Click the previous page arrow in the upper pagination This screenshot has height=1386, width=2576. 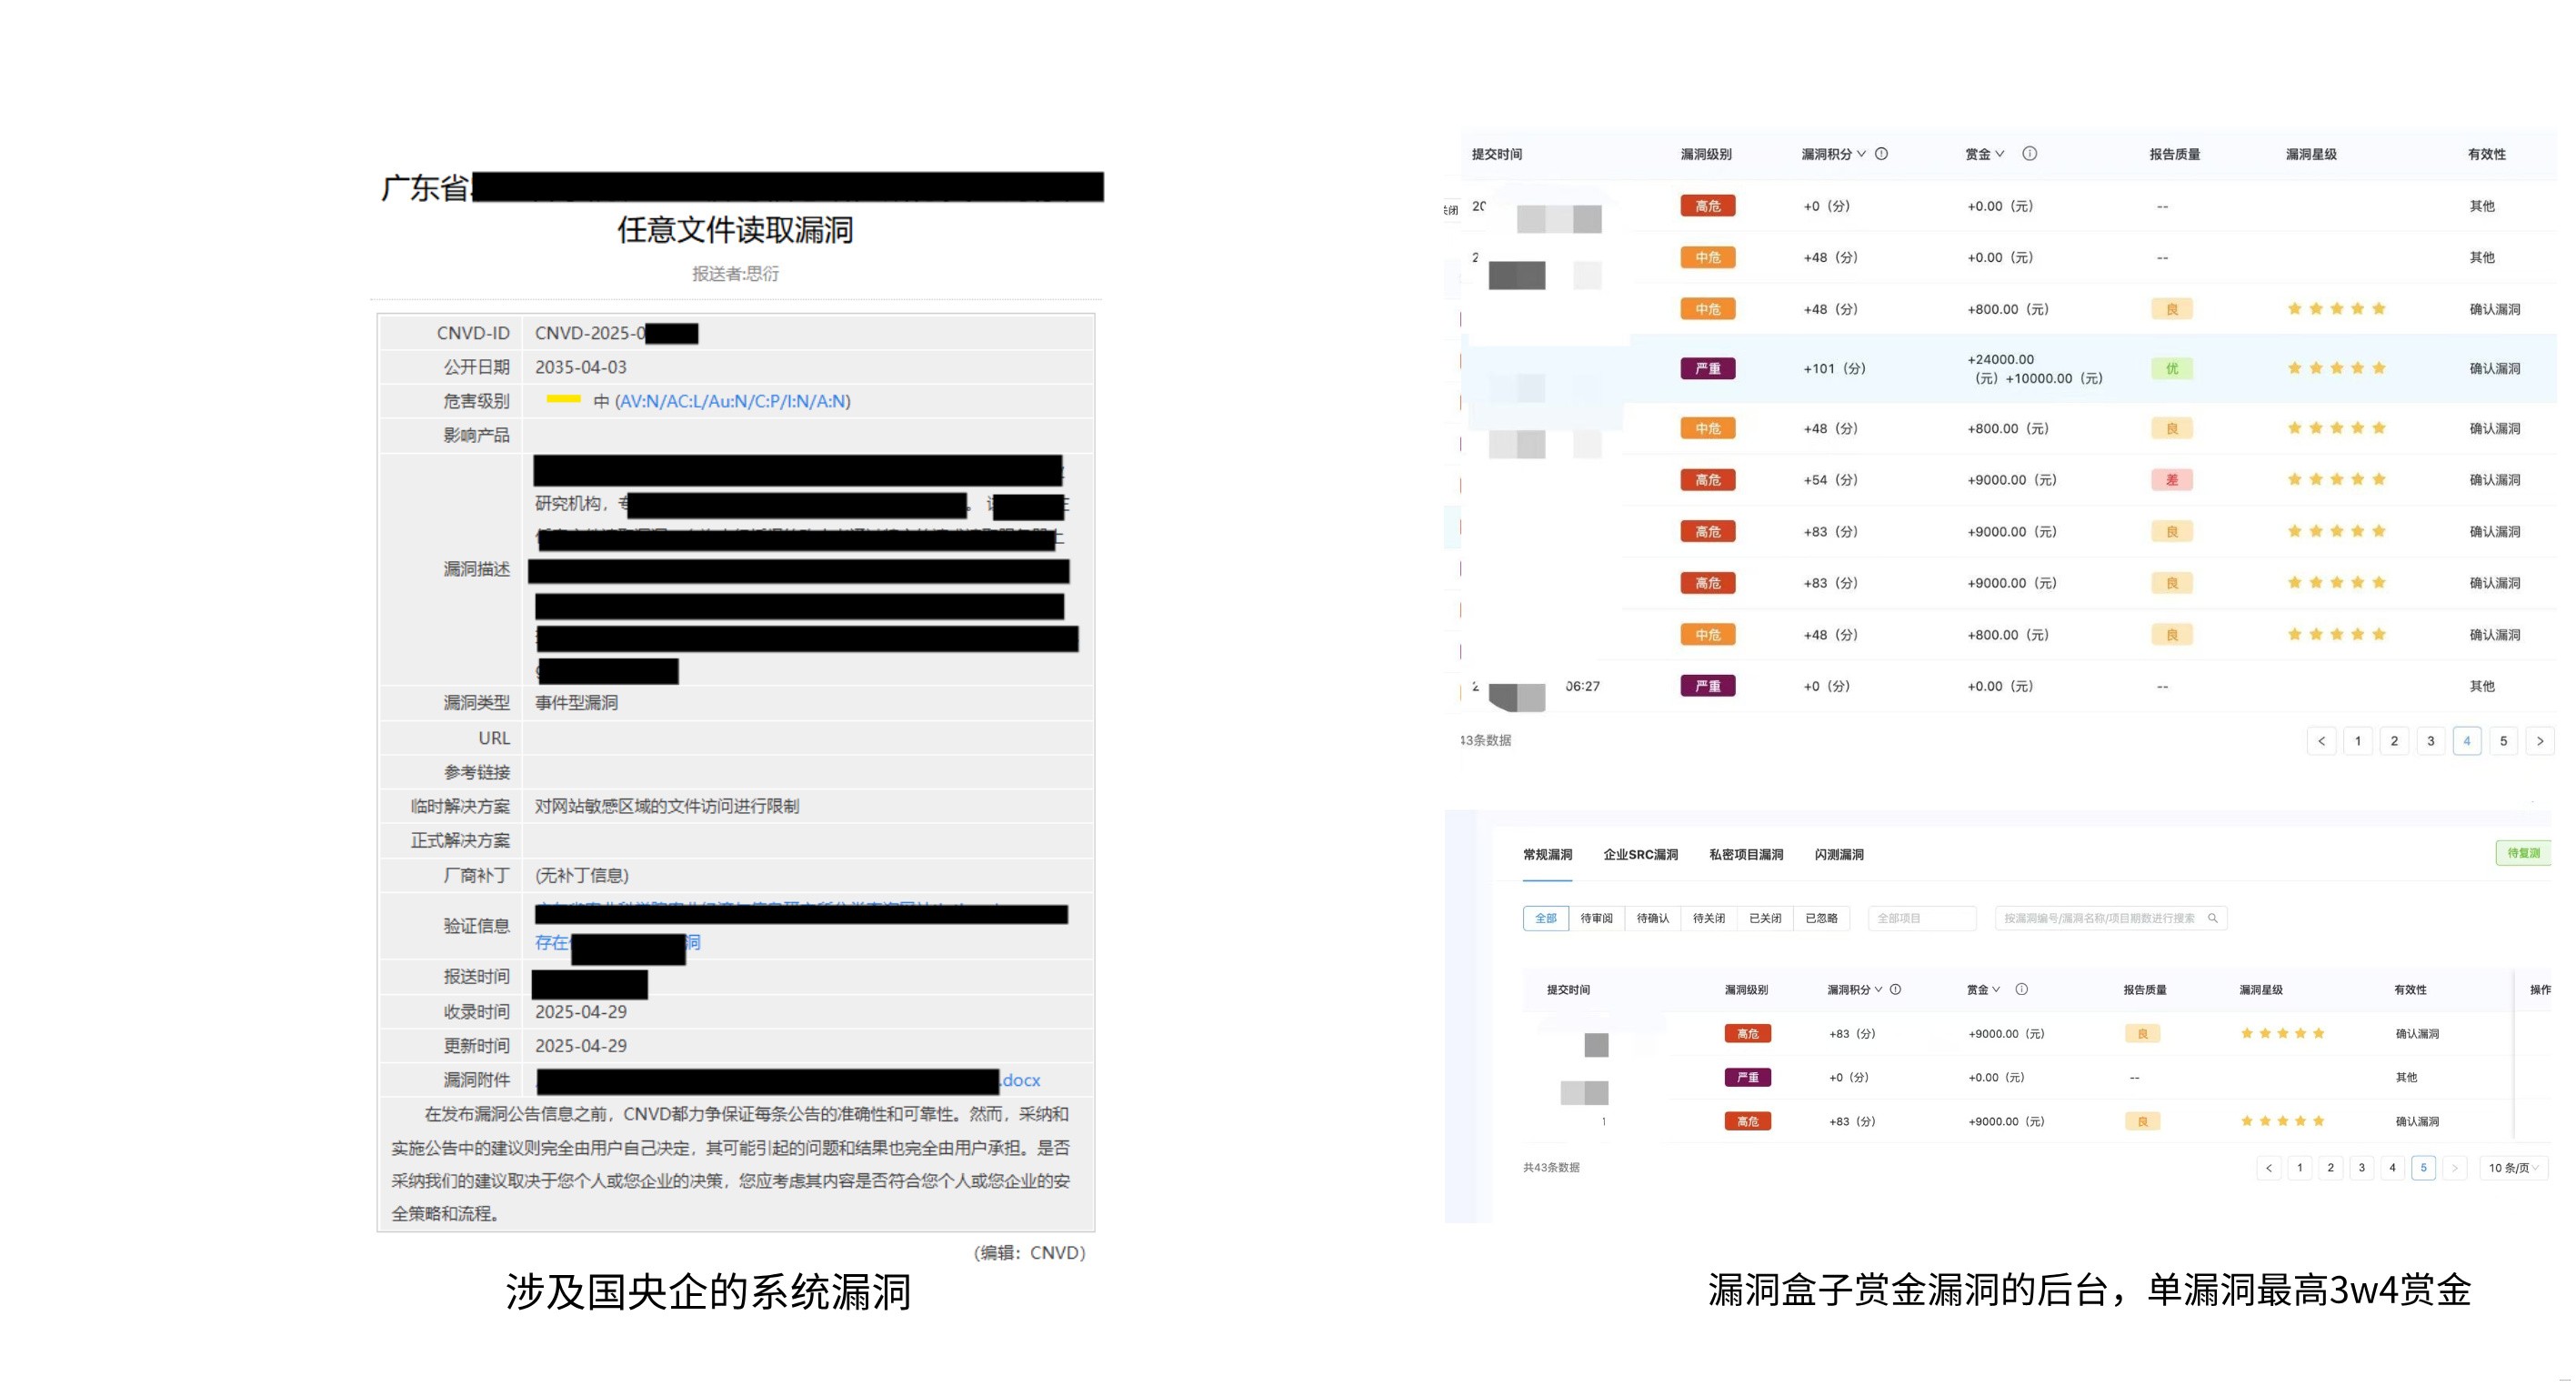(2321, 741)
